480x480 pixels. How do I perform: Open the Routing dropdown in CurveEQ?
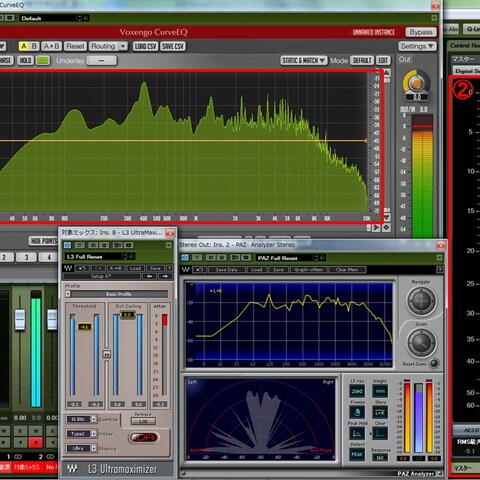pyautogui.click(x=108, y=46)
